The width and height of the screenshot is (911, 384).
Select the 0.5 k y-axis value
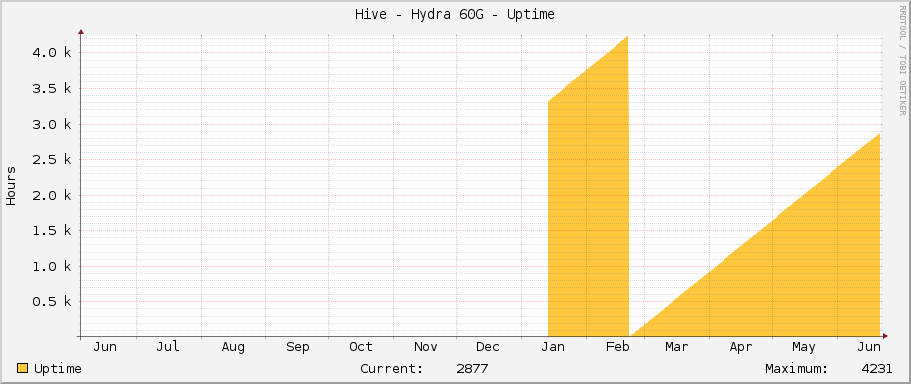(x=52, y=302)
